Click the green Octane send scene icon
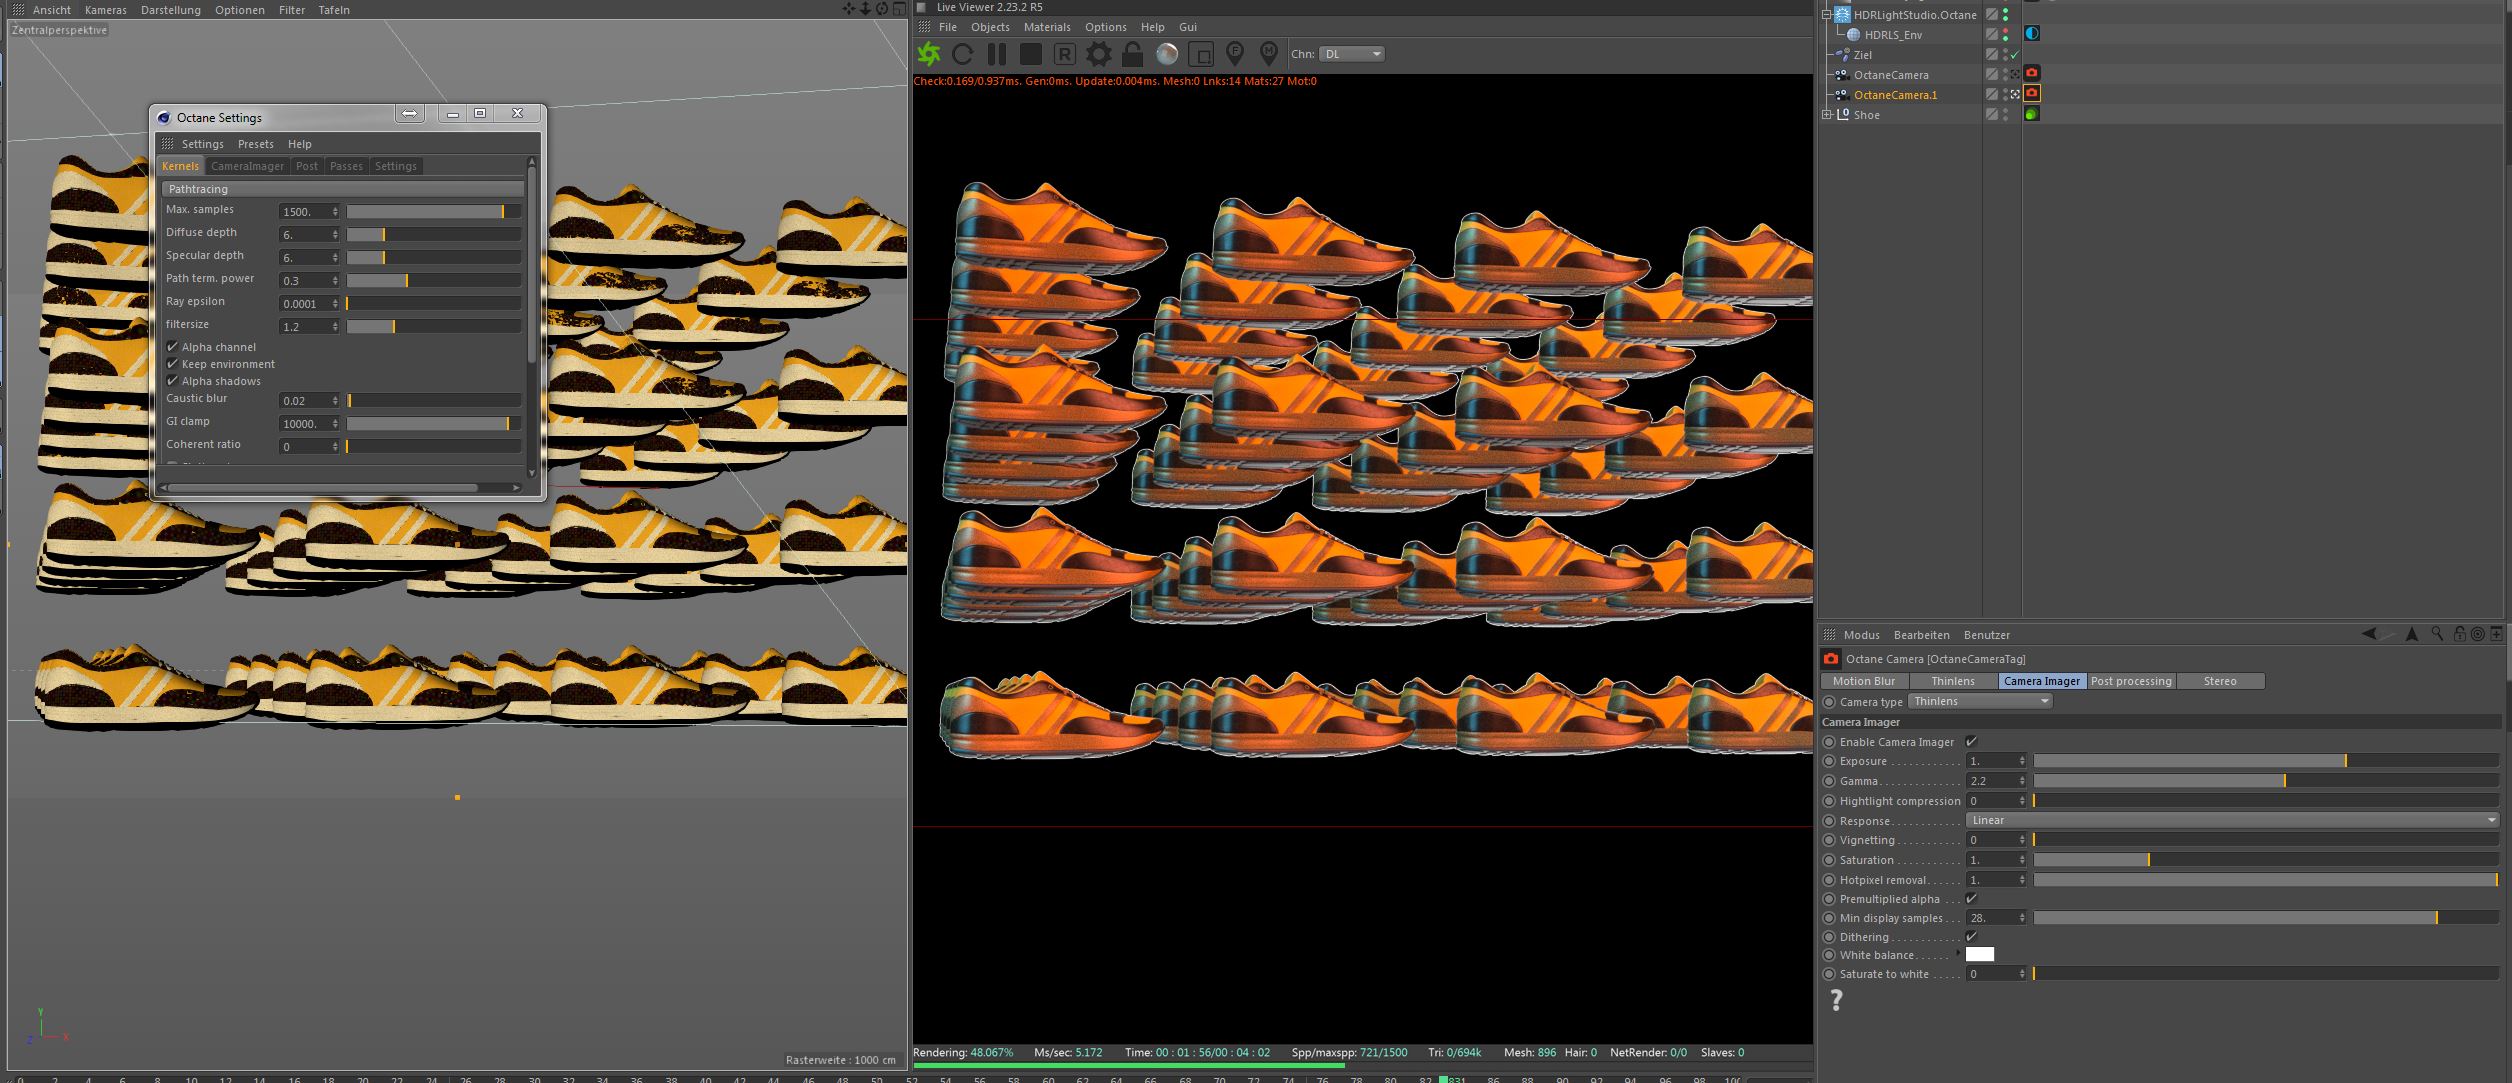Viewport: 2512px width, 1083px height. [929, 54]
